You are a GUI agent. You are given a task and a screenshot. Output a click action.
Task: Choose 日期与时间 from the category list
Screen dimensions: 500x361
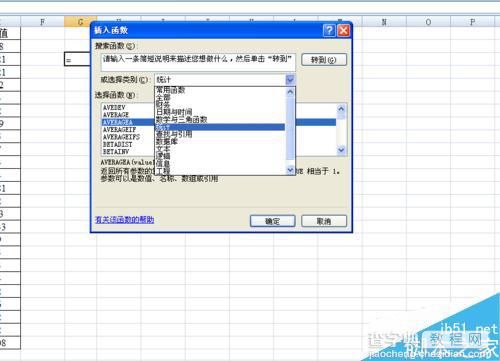pyautogui.click(x=220, y=112)
